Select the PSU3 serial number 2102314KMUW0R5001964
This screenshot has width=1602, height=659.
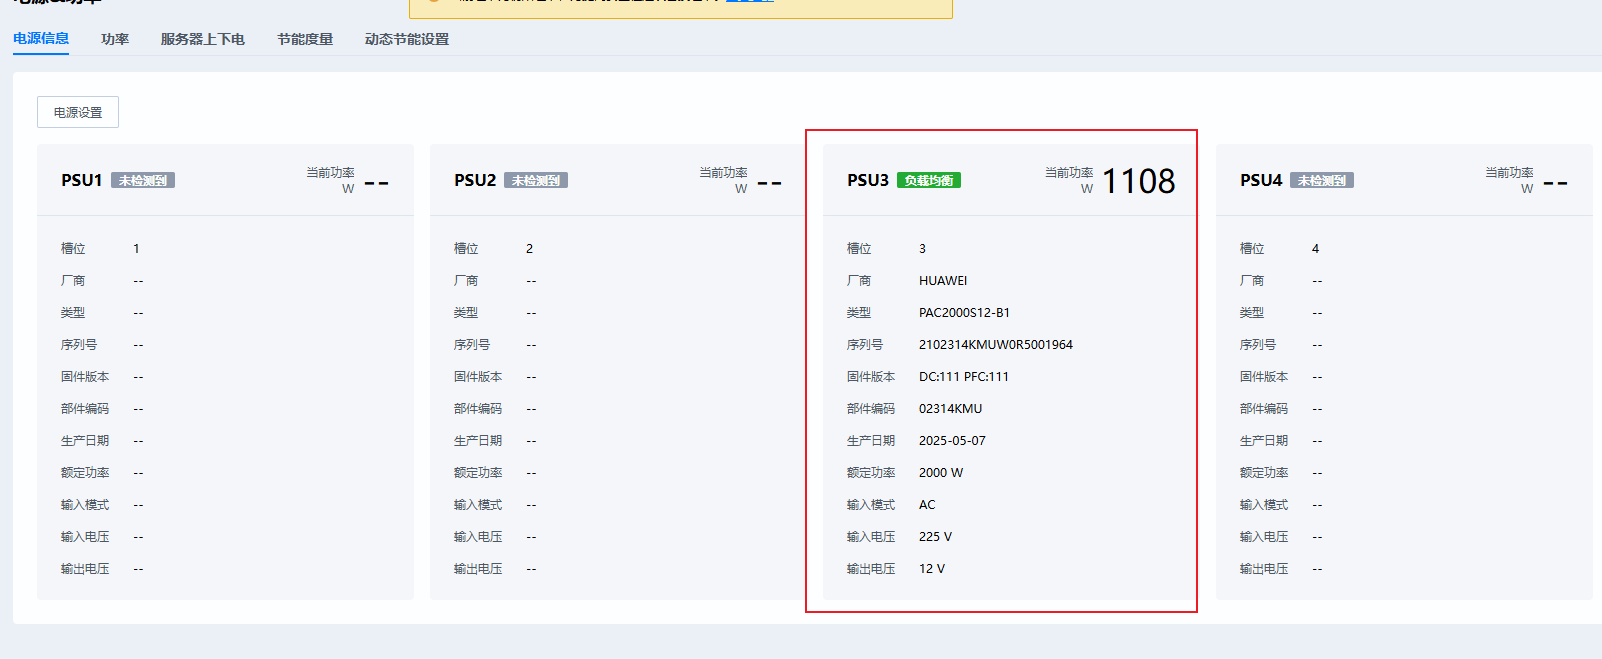(x=995, y=345)
